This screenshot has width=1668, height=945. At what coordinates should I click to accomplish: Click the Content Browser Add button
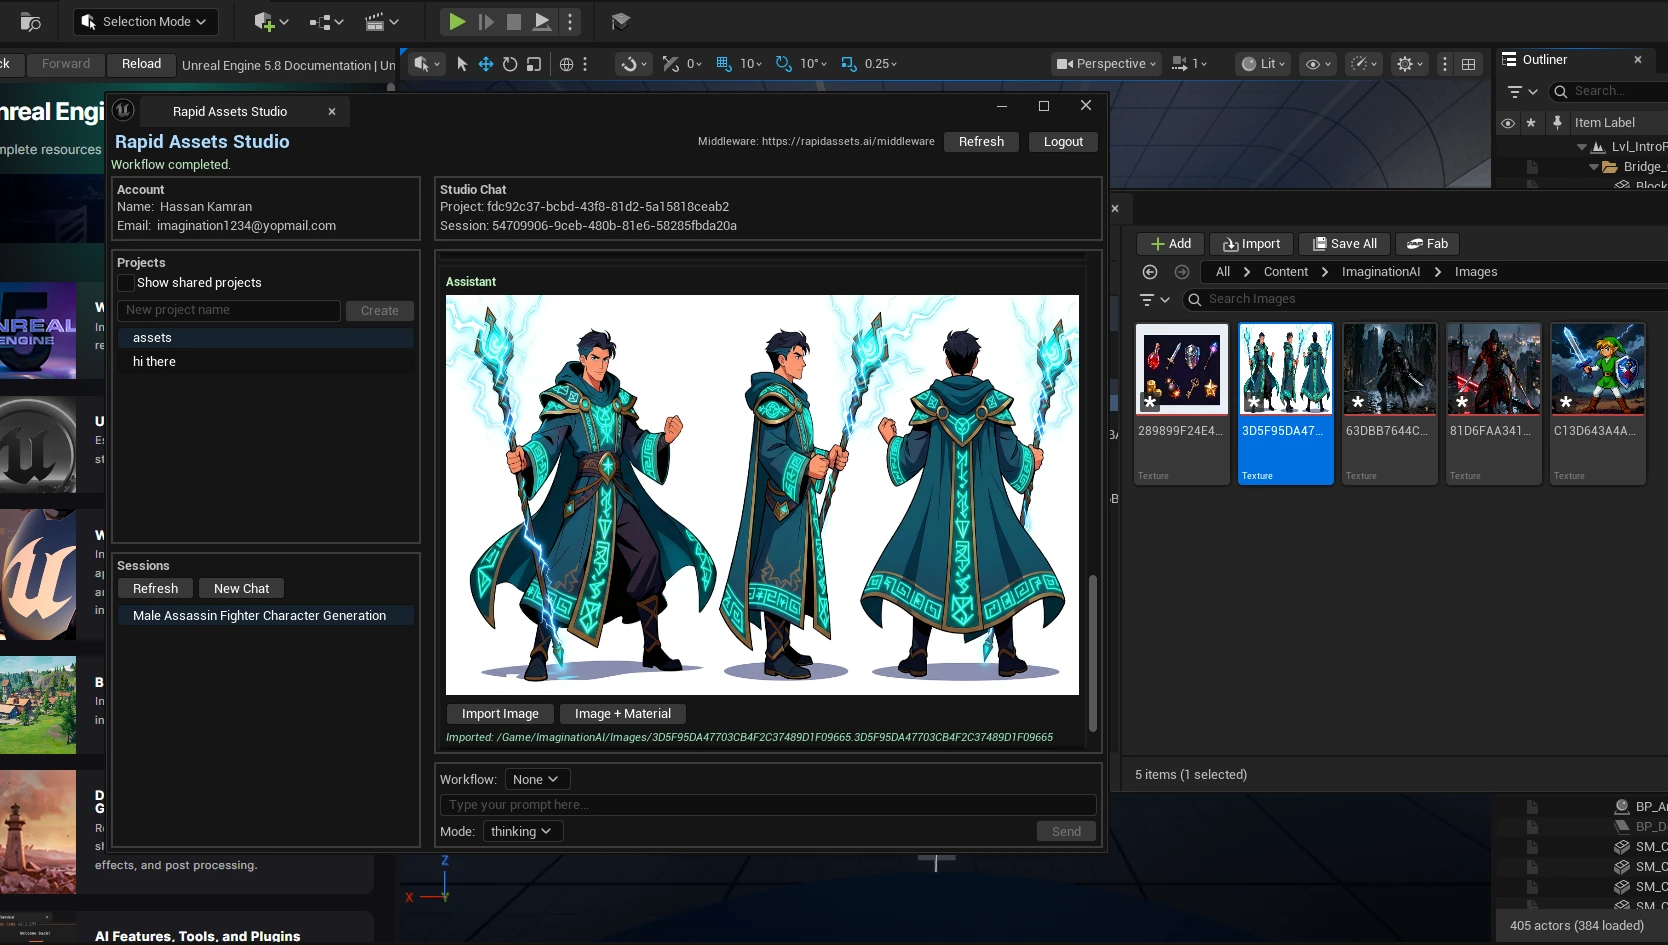[1170, 244]
